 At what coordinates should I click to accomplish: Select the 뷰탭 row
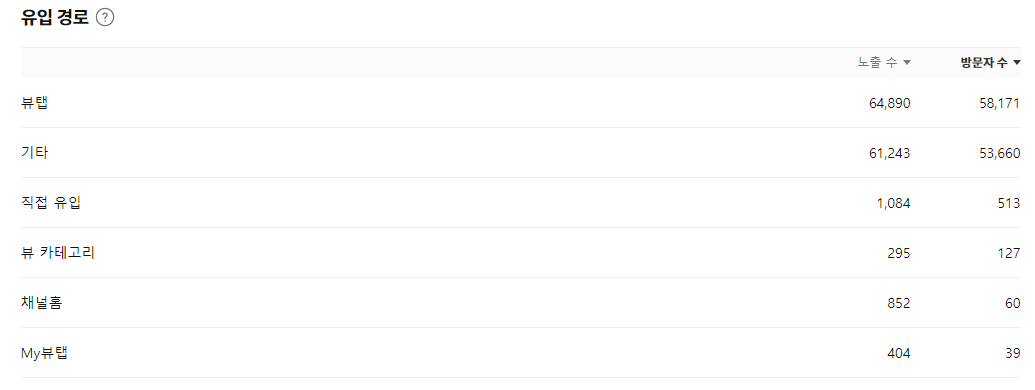tap(521, 103)
